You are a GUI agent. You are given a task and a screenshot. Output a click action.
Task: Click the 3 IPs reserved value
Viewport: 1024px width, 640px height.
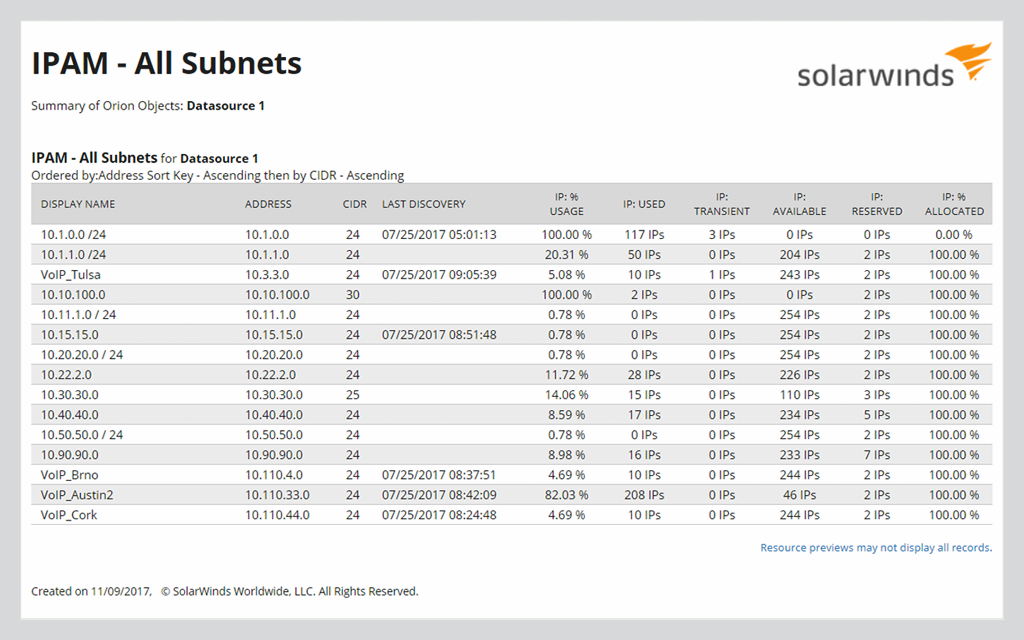(876, 394)
